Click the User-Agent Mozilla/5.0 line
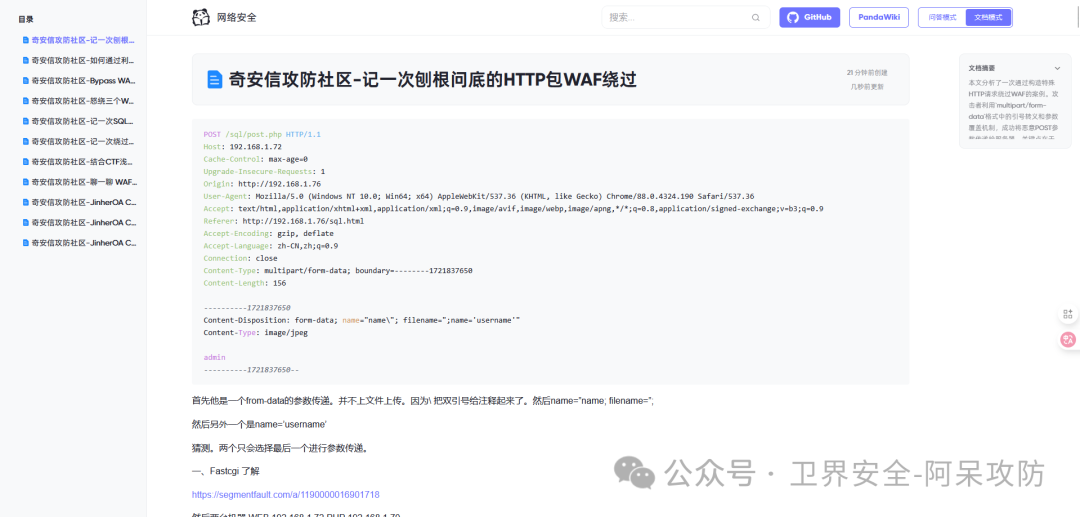Viewport: 1080px width, 517px height. pyautogui.click(x=479, y=196)
